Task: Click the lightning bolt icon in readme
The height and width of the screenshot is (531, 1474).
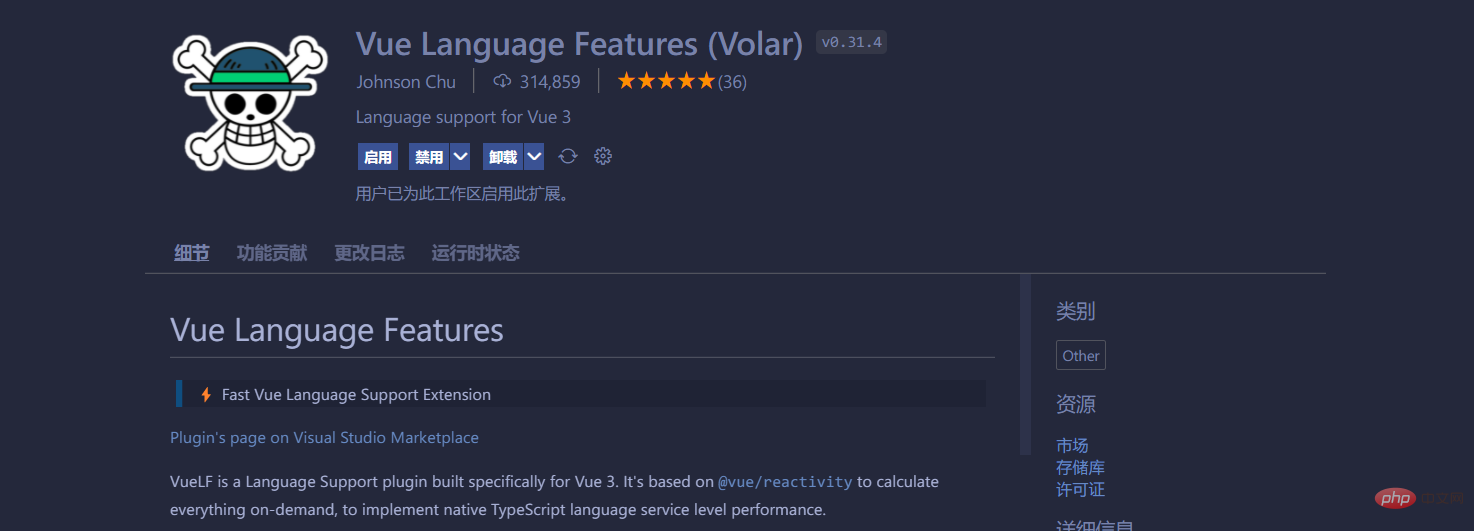Action: tap(206, 394)
